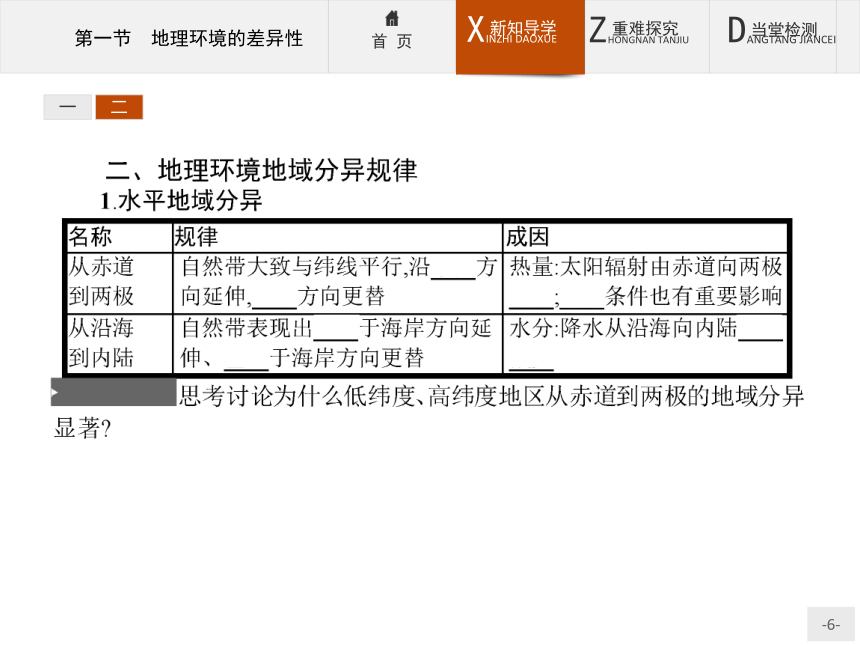Viewport: 860px width, 645px height.
Task: Switch to the 当堂检测 tab
Action: click(x=773, y=36)
